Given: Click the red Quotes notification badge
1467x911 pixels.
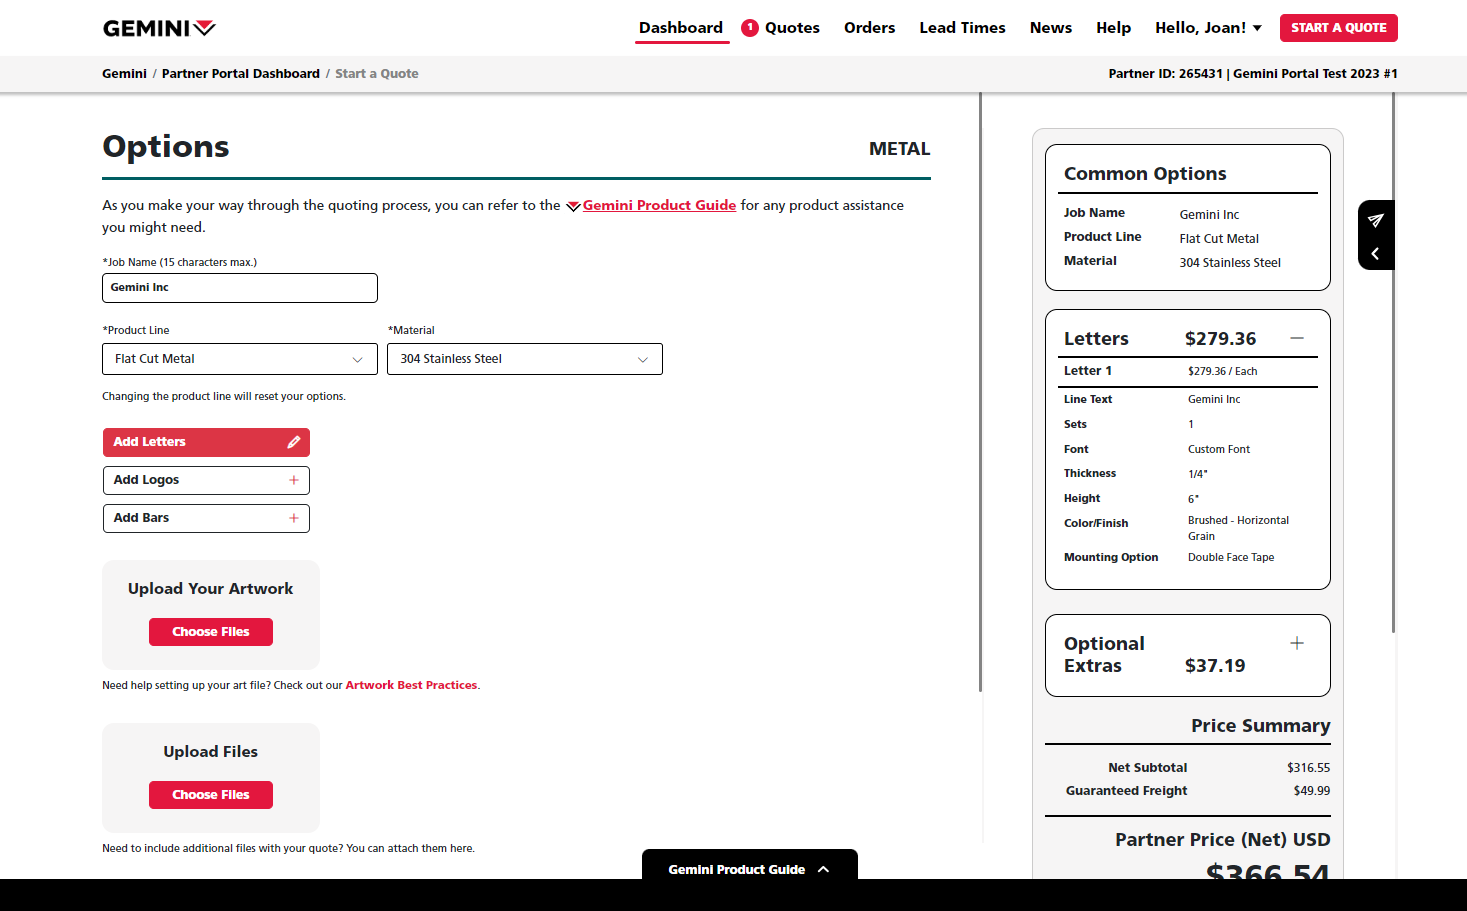Looking at the screenshot, I should (x=750, y=28).
